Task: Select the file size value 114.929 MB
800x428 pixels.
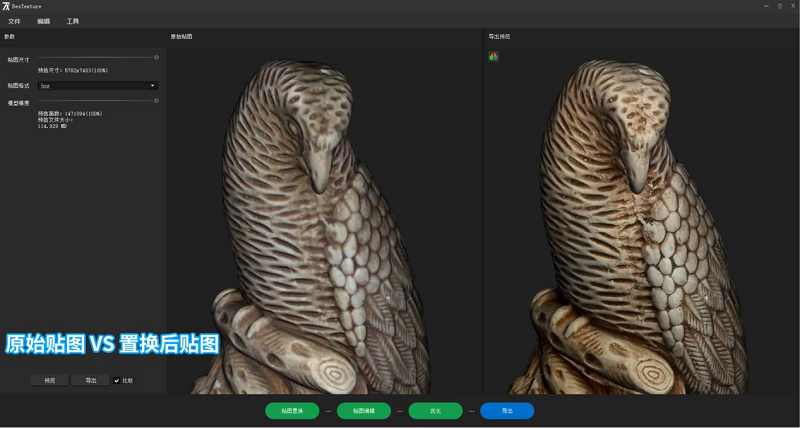Action: (x=53, y=126)
